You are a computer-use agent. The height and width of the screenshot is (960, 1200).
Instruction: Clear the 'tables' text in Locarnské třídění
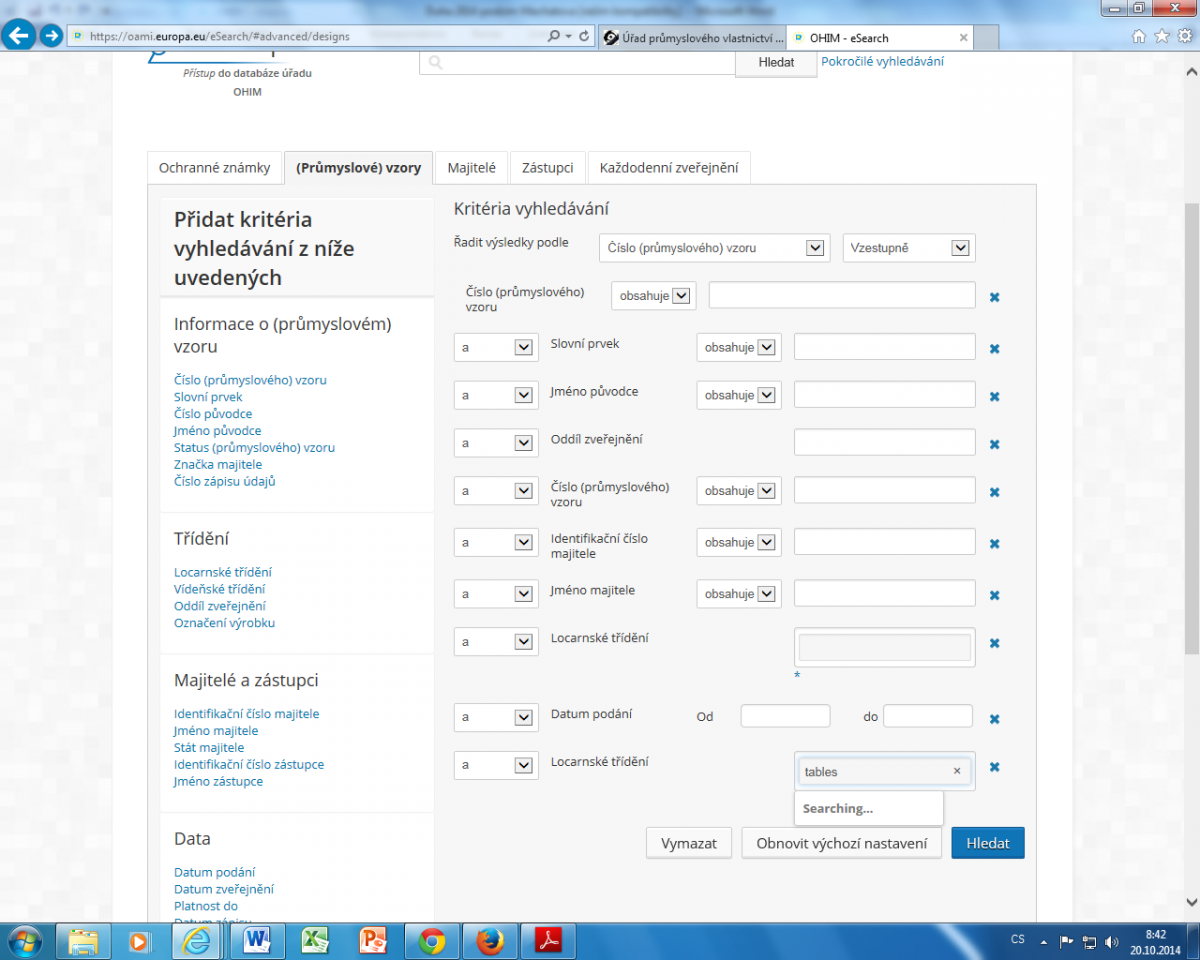[x=956, y=771]
